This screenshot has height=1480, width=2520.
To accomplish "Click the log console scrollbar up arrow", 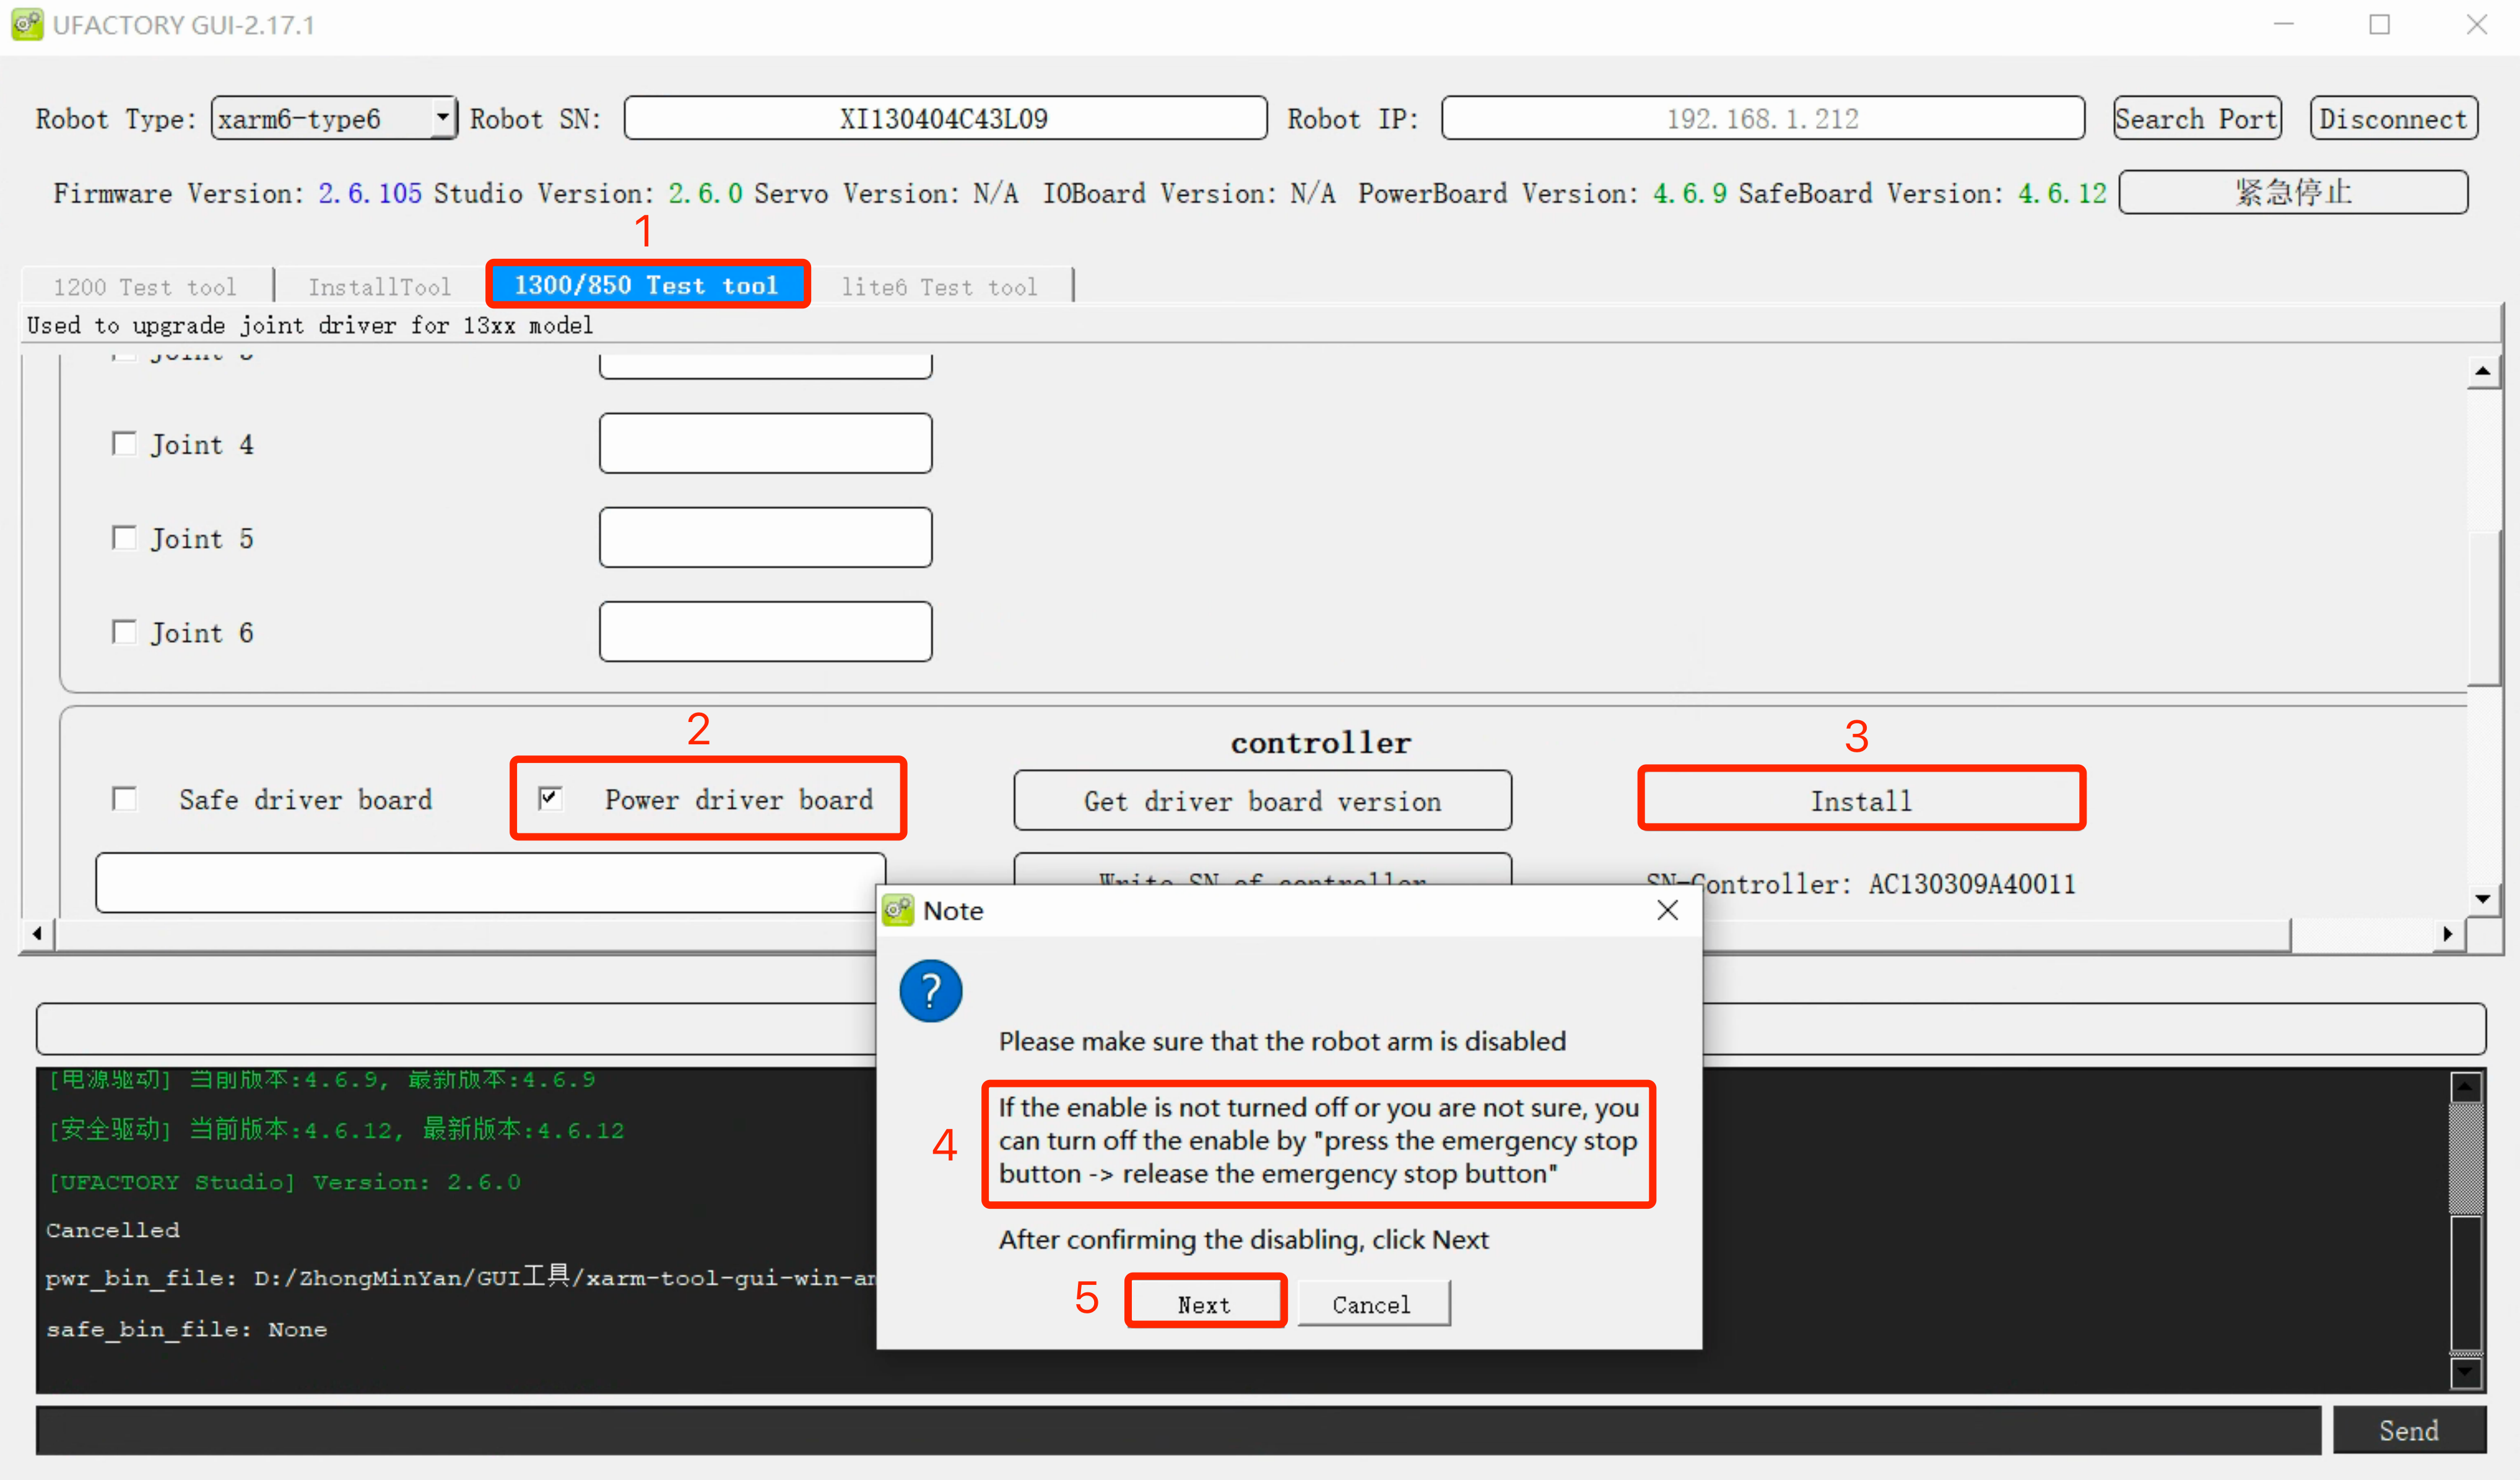I will [x=2466, y=1086].
